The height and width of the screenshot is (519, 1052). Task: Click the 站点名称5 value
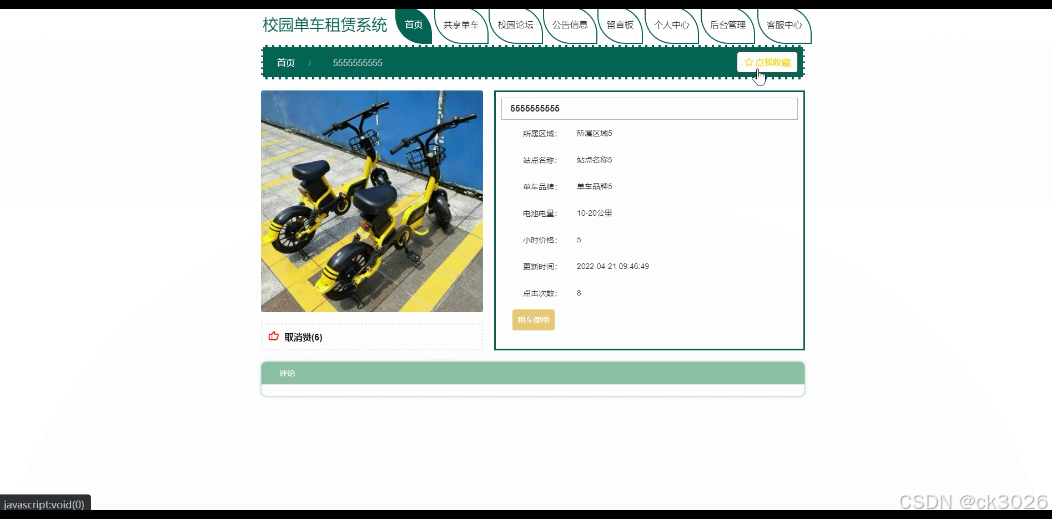pyautogui.click(x=594, y=160)
